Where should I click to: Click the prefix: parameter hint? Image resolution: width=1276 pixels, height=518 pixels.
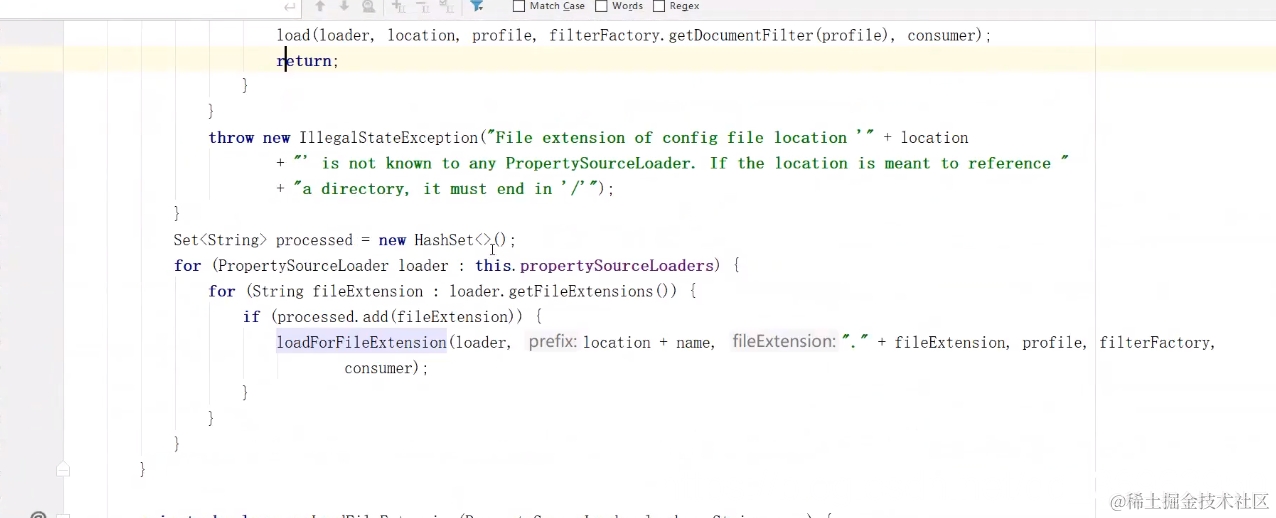point(552,342)
